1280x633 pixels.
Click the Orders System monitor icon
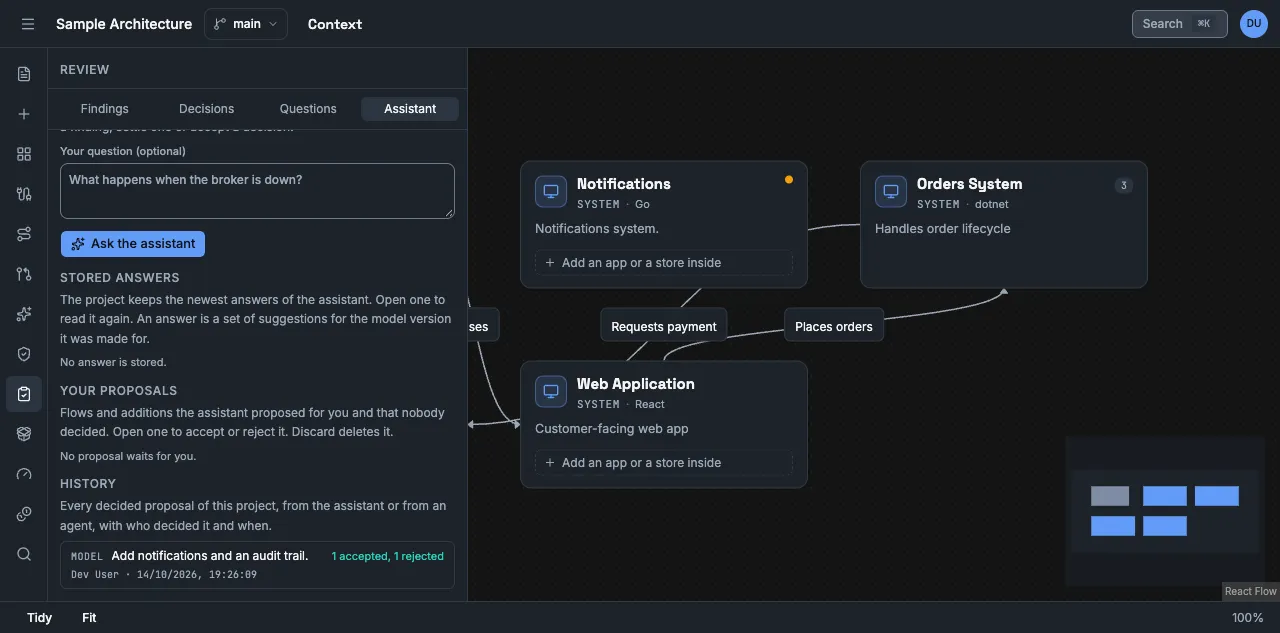891,192
